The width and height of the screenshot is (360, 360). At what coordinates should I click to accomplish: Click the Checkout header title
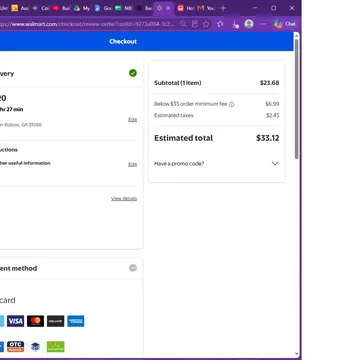pos(123,42)
